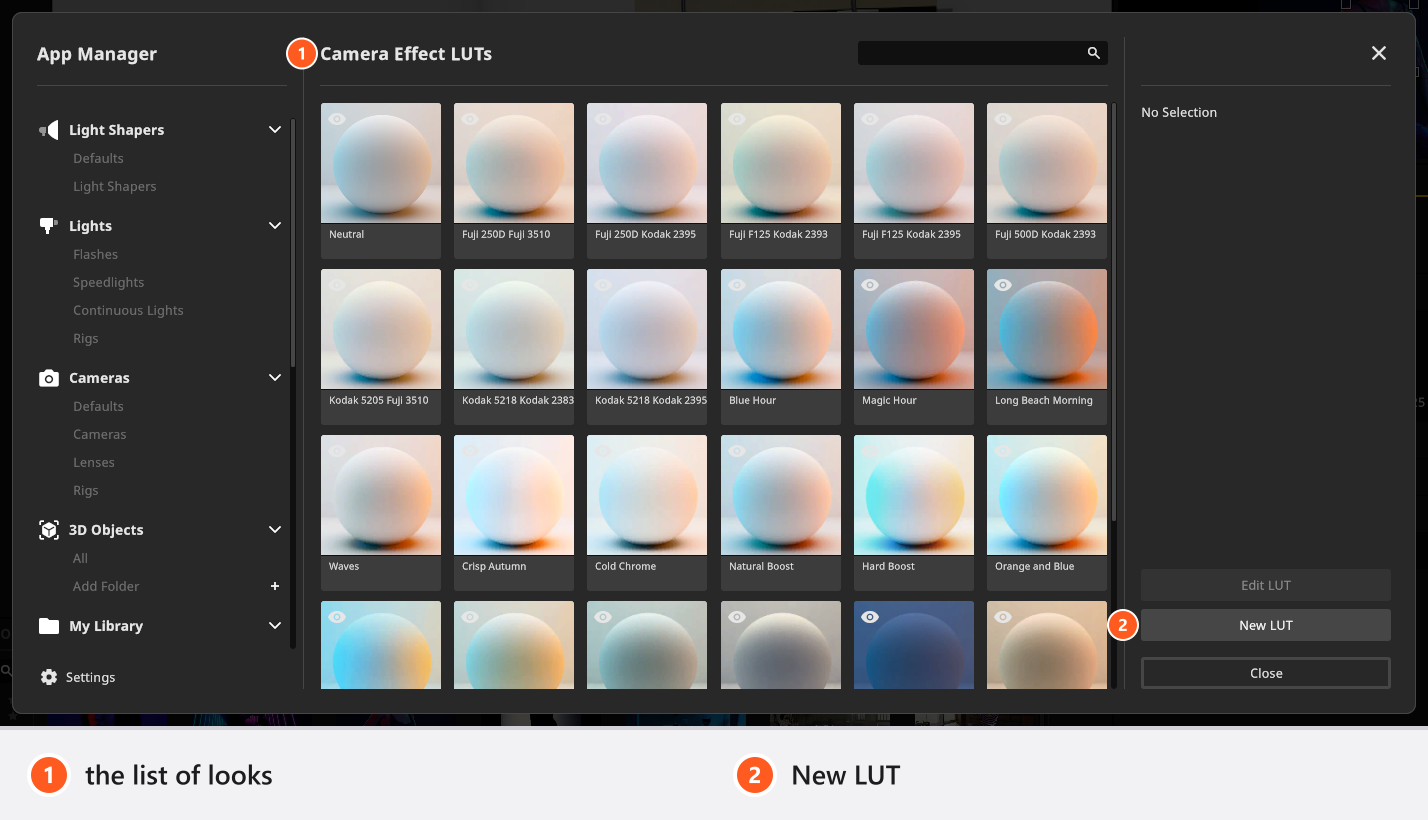Open Flashes under Lights
The height and width of the screenshot is (820, 1428).
95,254
